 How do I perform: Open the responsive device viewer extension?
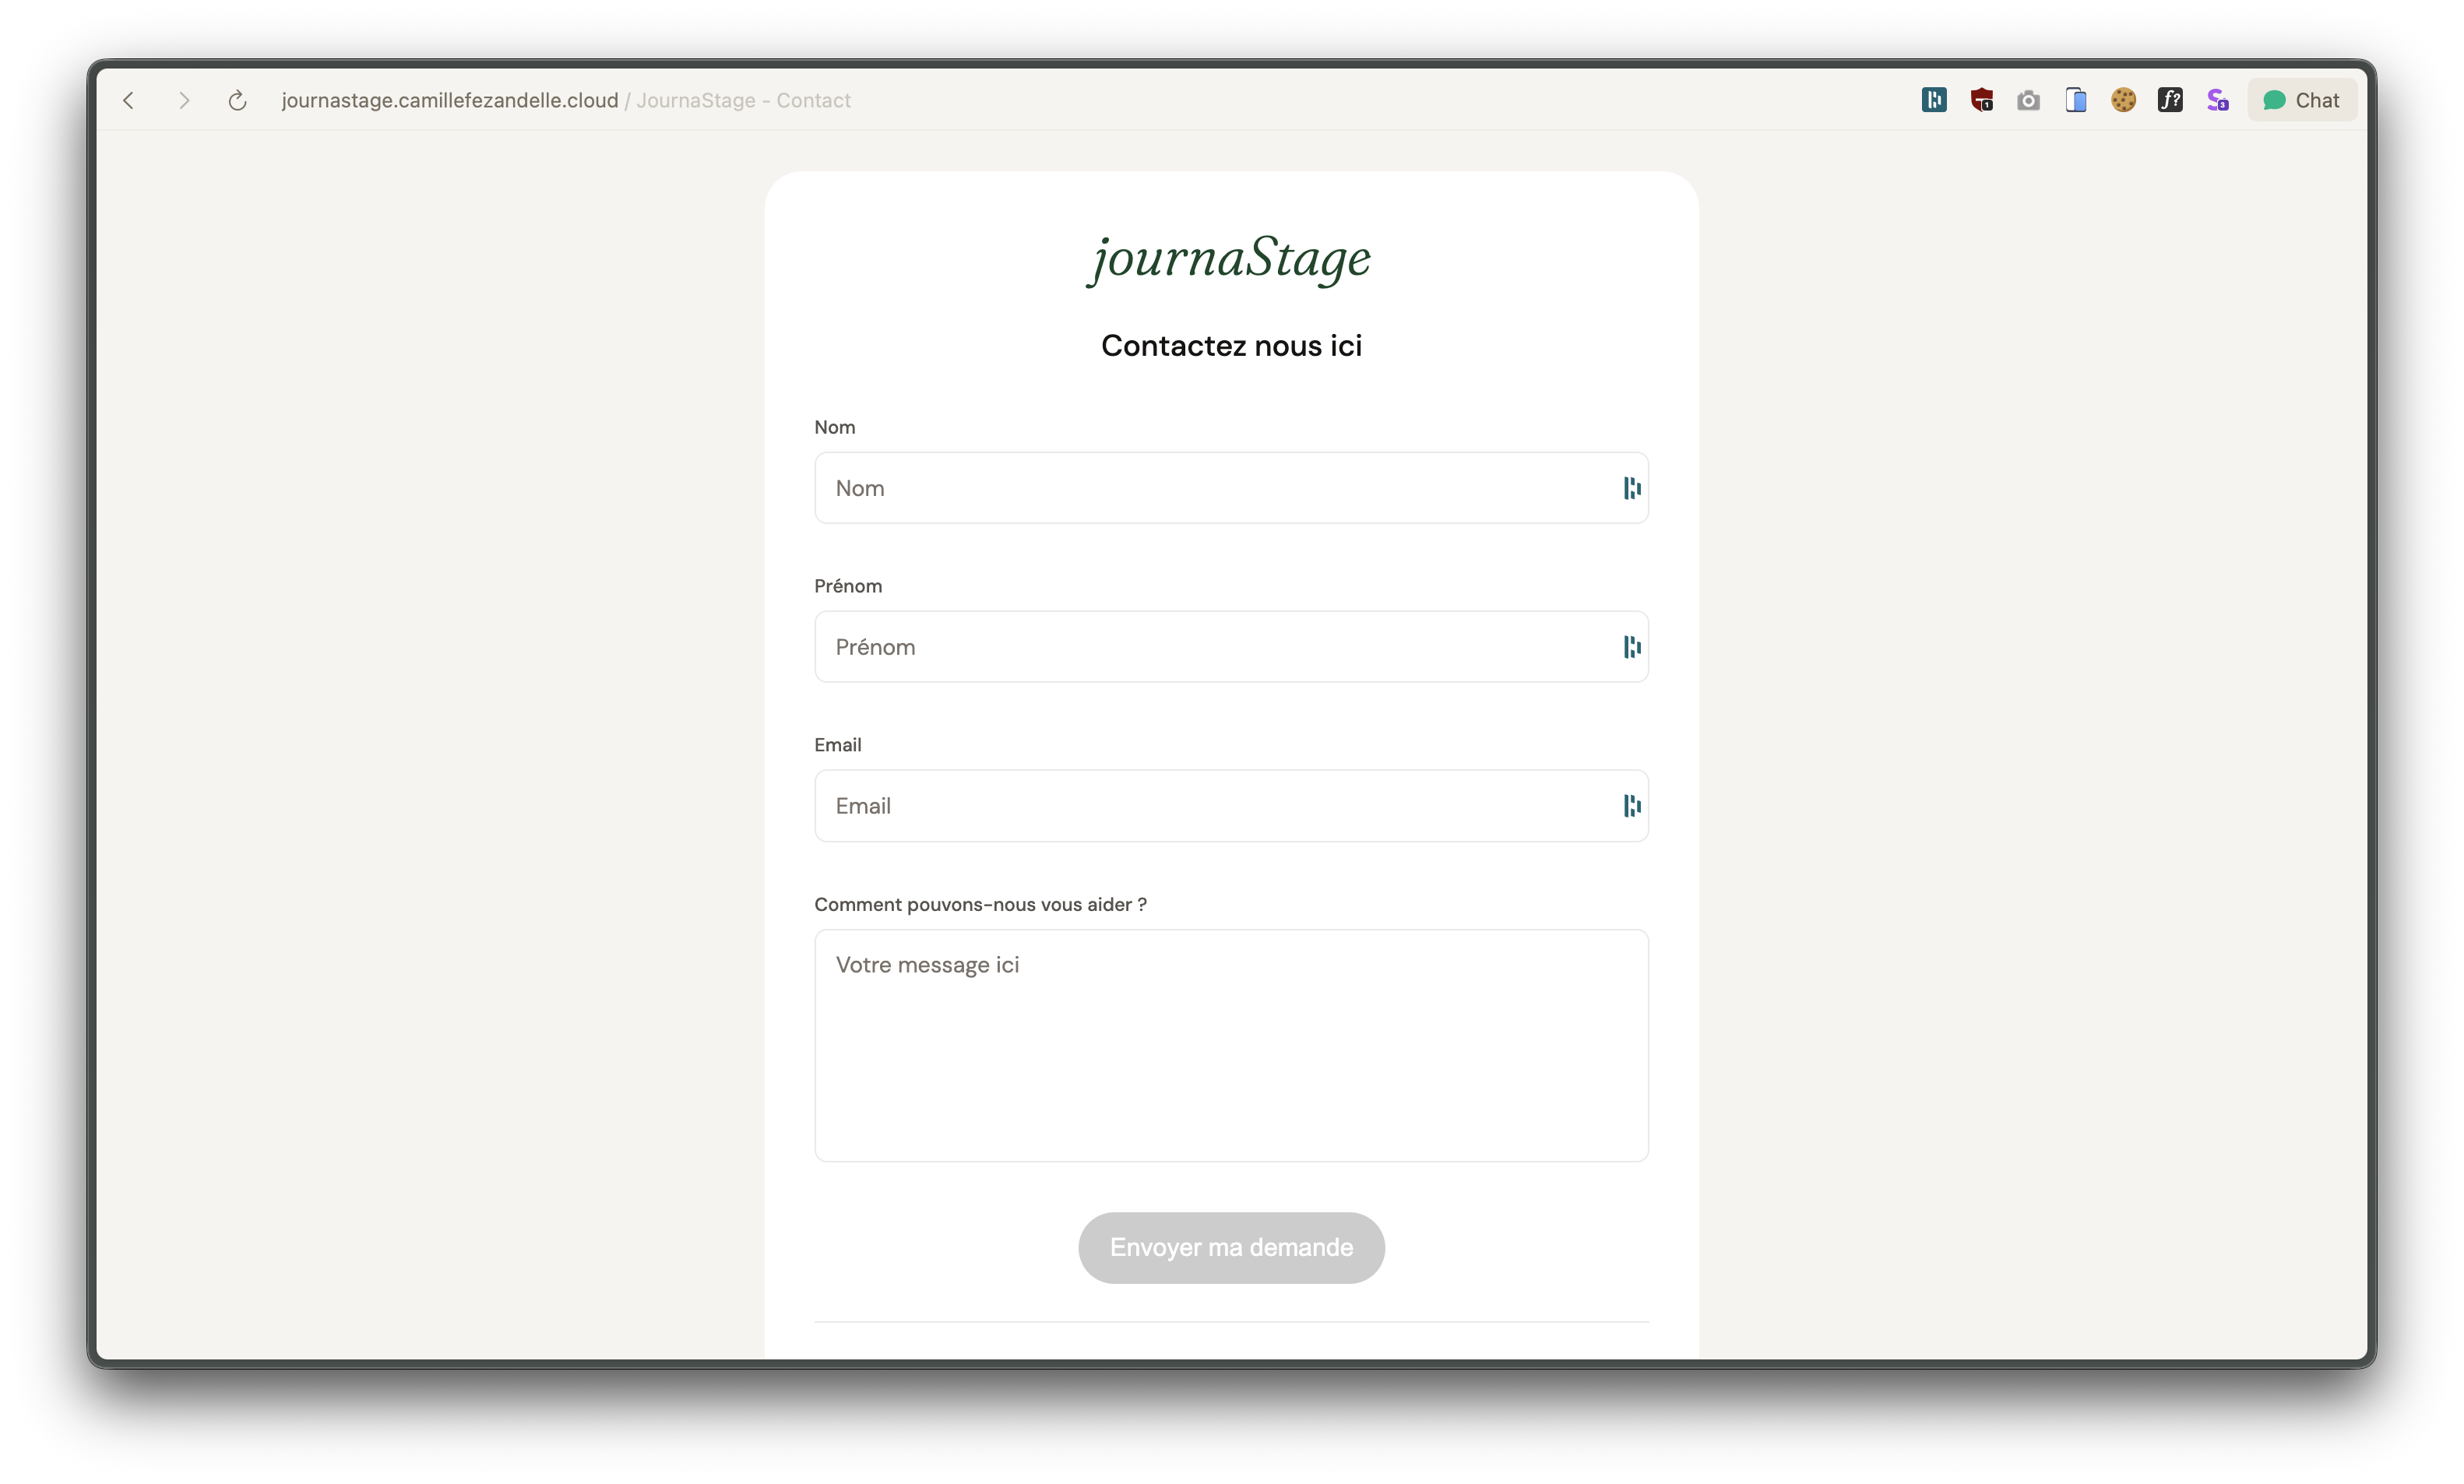coord(2076,100)
